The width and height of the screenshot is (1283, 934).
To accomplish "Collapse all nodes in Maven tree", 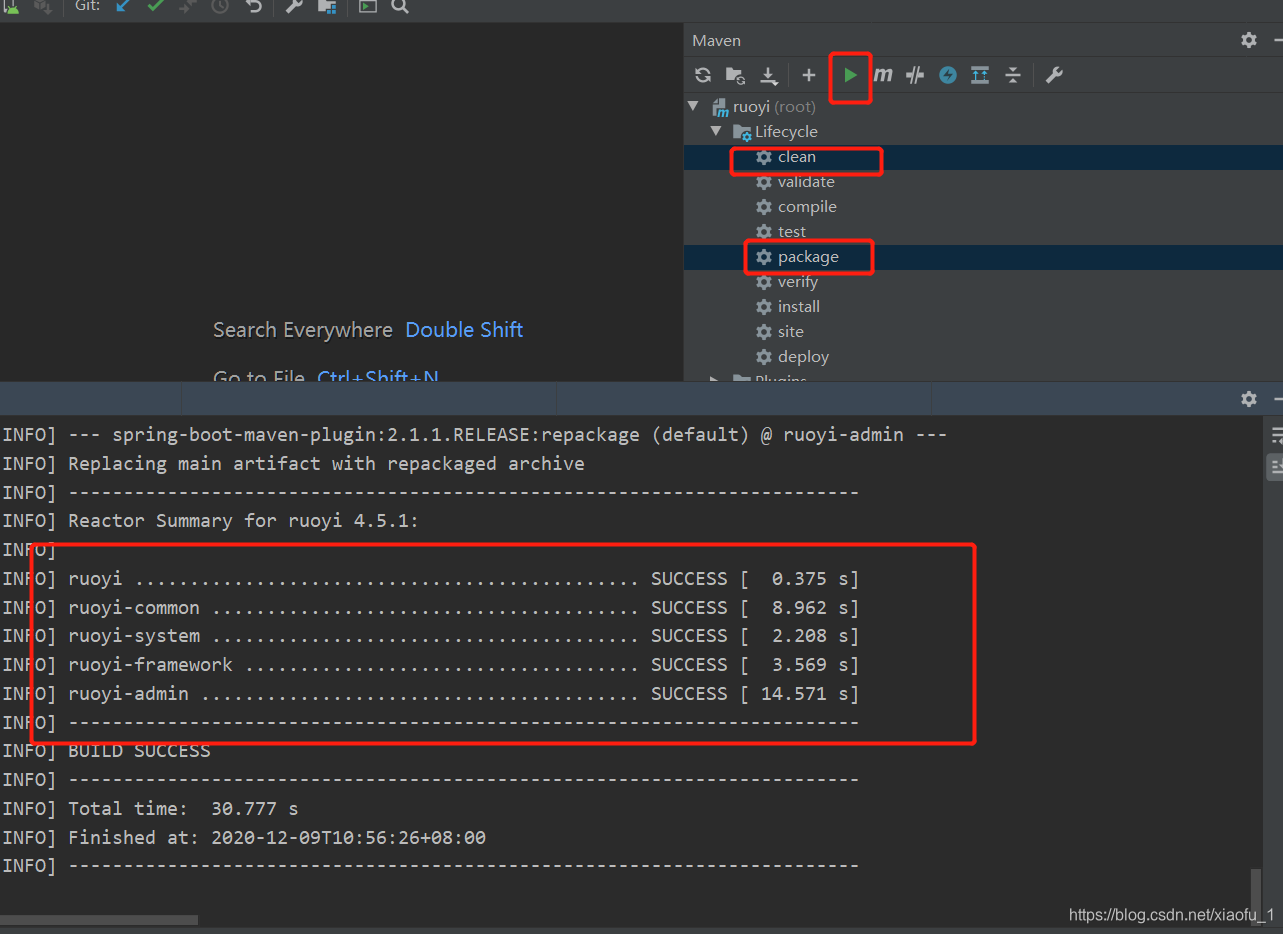I will 1013,75.
